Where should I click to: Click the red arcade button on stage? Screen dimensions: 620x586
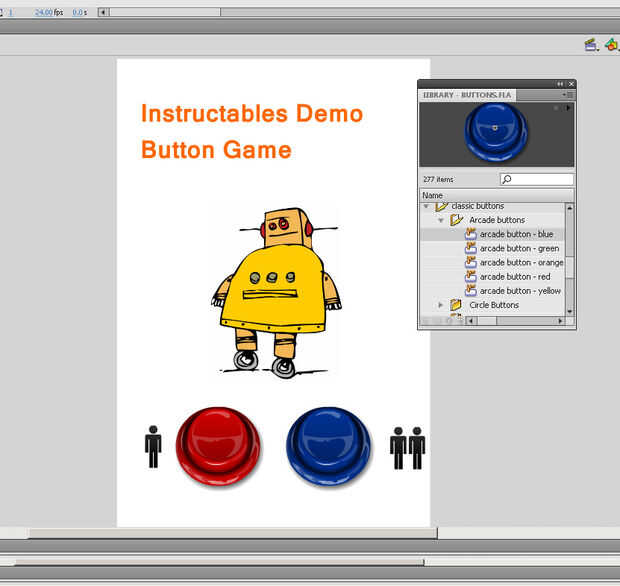pyautogui.click(x=218, y=447)
